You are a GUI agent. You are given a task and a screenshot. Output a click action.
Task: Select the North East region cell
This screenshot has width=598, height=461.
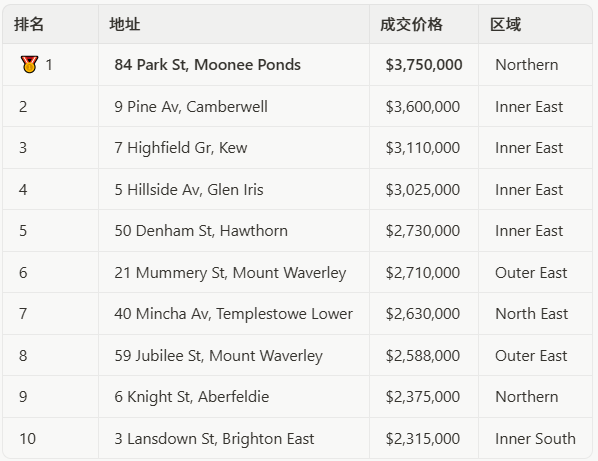pos(531,313)
